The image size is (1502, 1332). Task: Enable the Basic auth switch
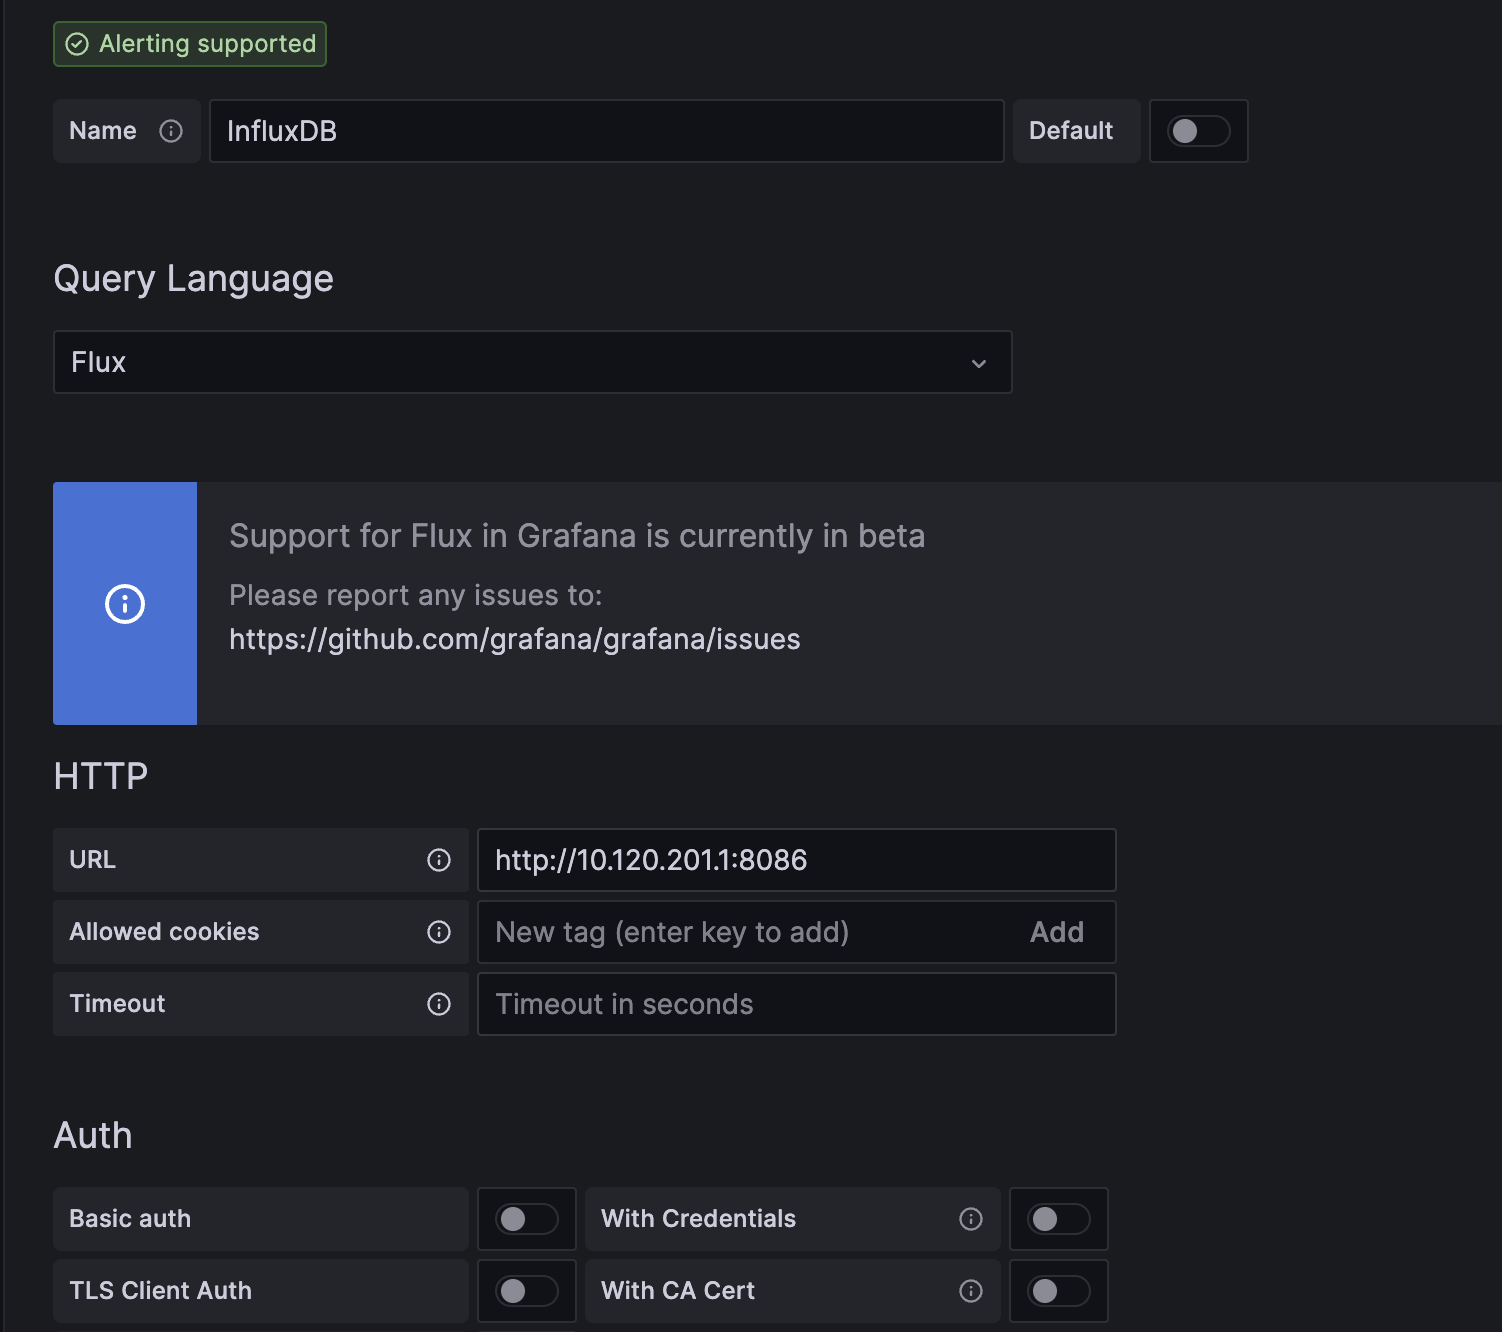click(x=527, y=1219)
